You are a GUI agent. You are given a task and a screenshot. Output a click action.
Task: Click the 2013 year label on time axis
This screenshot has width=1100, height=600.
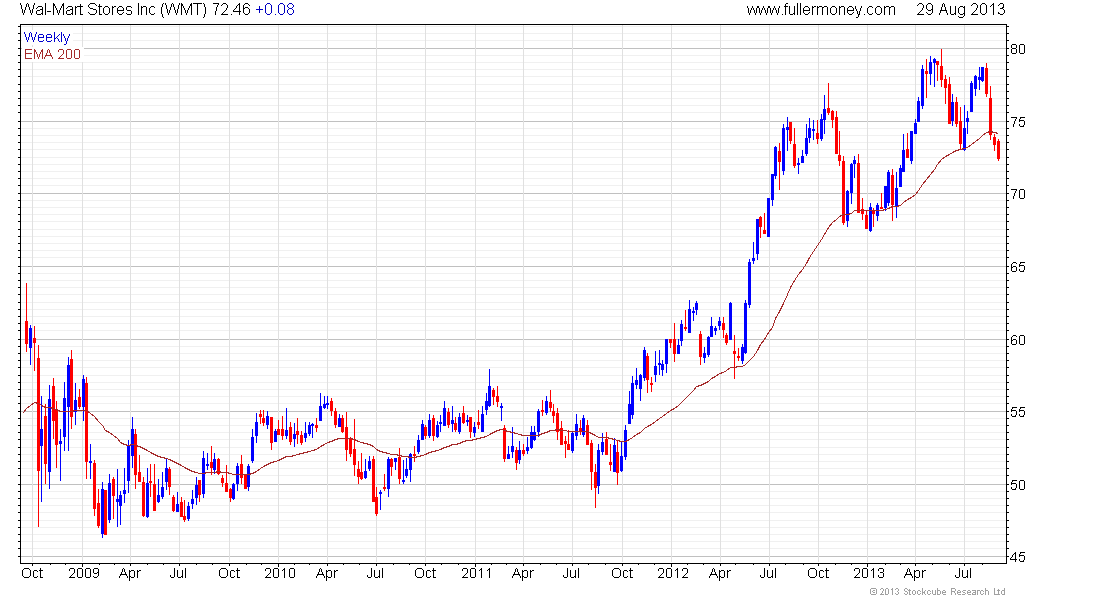click(x=868, y=573)
